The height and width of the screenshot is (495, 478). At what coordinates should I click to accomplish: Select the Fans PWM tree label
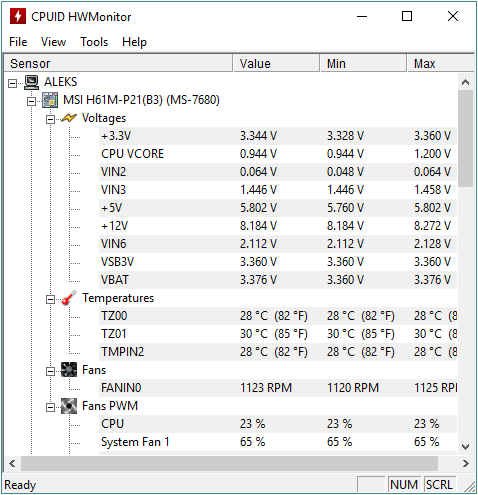pos(110,406)
